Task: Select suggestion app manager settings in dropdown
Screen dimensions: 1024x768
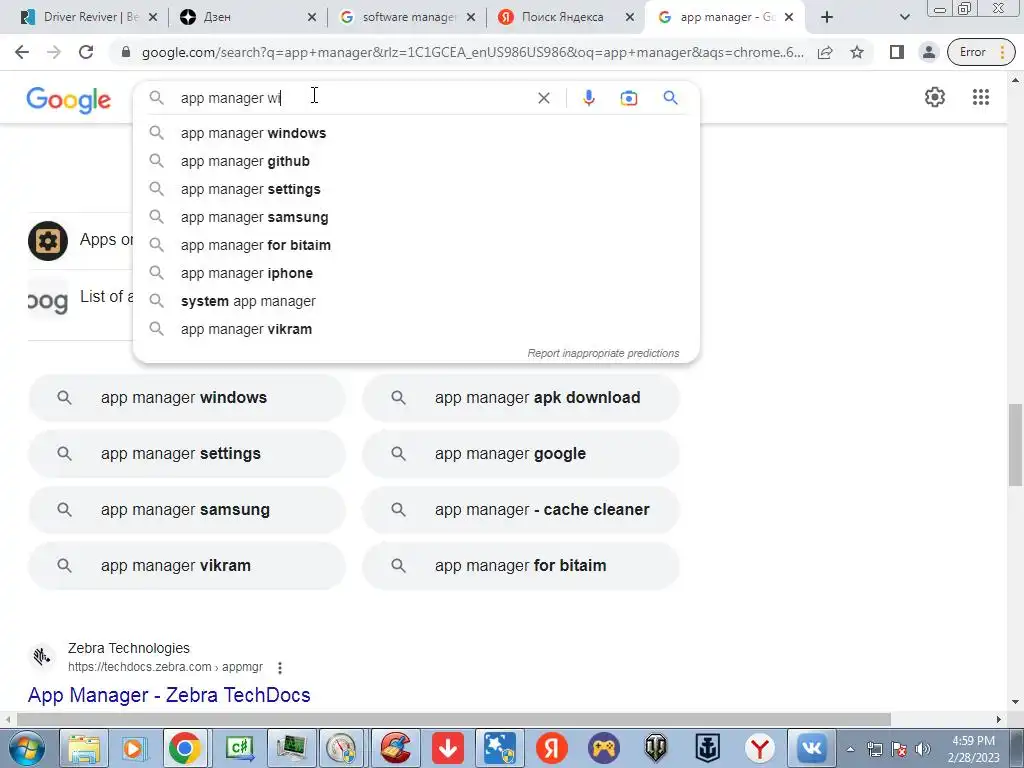Action: pos(416,189)
